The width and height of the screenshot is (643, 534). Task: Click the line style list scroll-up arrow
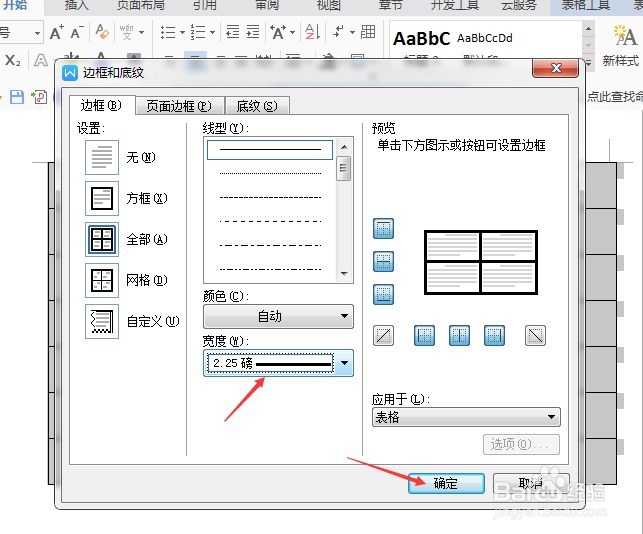point(344,147)
